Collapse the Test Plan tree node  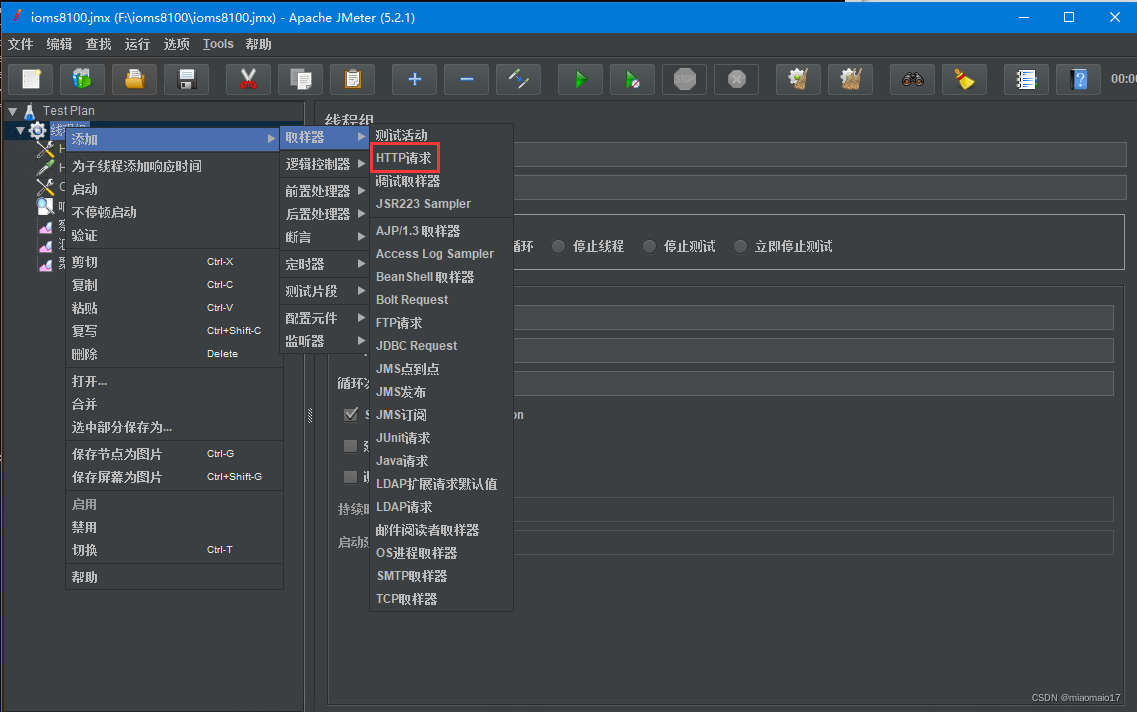coord(12,112)
